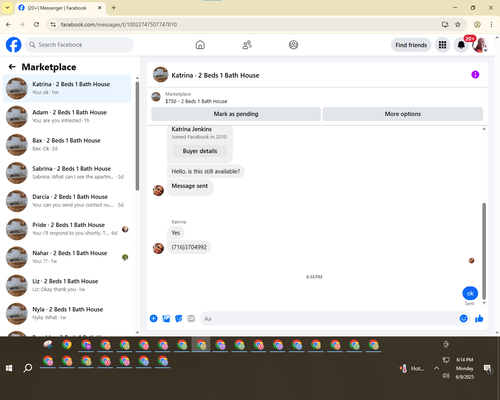Open the account profile picture menu

(x=480, y=45)
